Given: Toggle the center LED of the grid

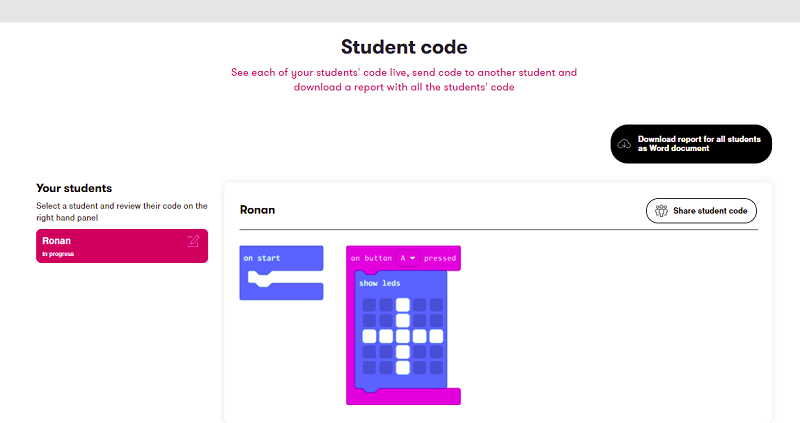Looking at the screenshot, I should 402,336.
